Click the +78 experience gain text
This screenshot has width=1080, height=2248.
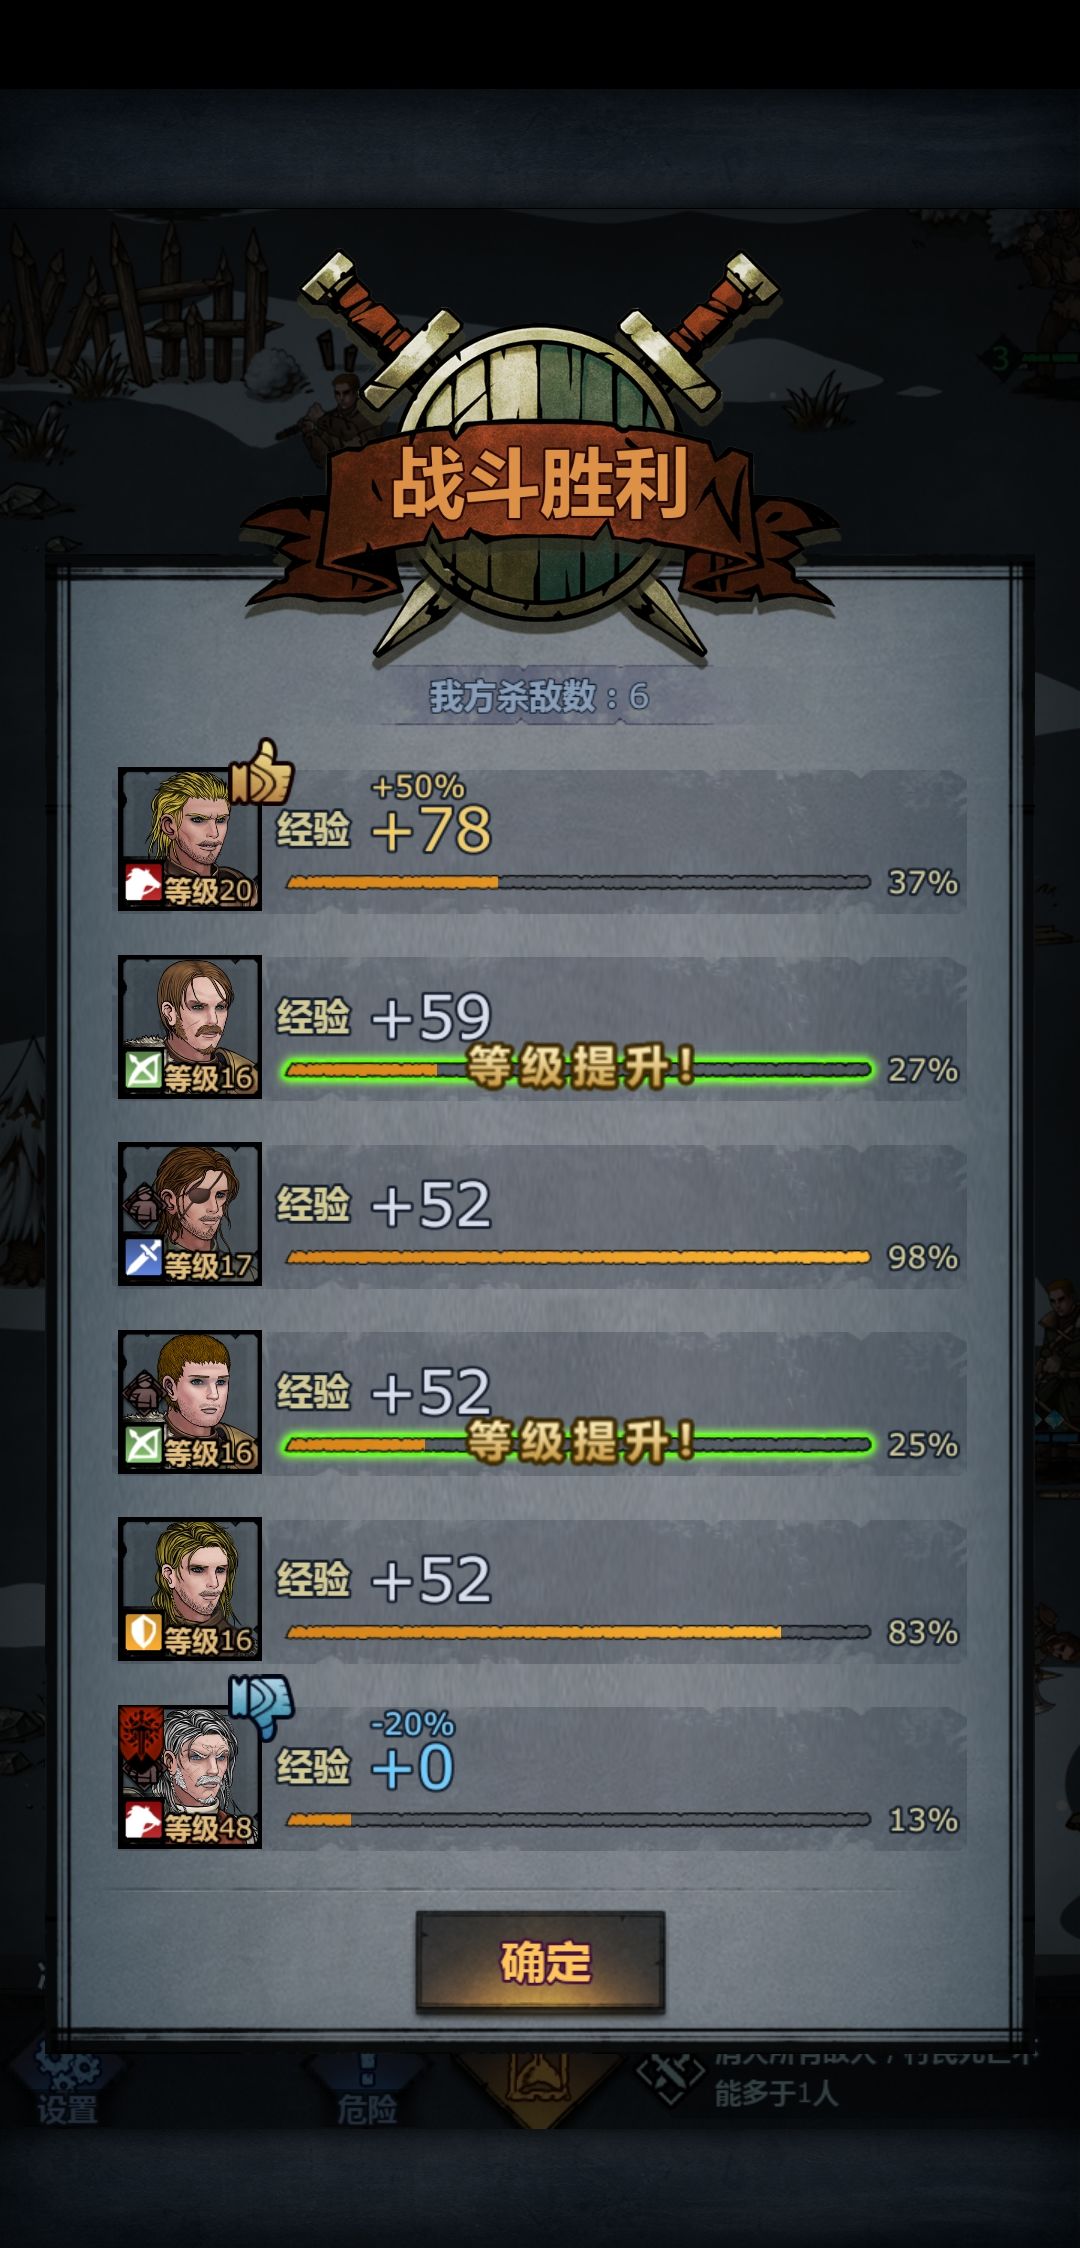[431, 829]
